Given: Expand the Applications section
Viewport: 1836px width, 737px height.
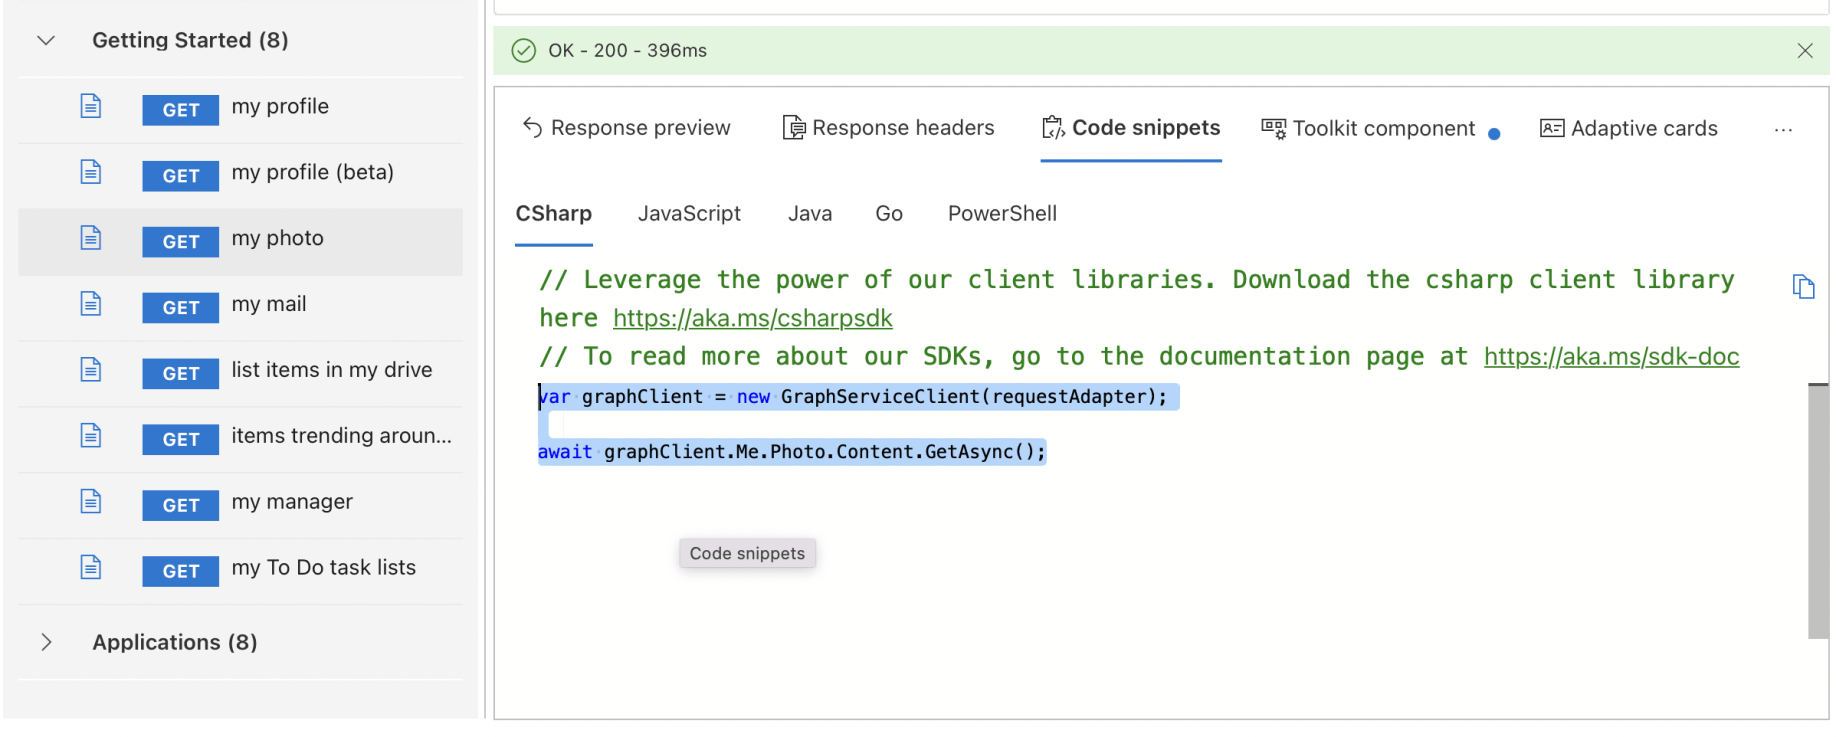Looking at the screenshot, I should pos(46,642).
